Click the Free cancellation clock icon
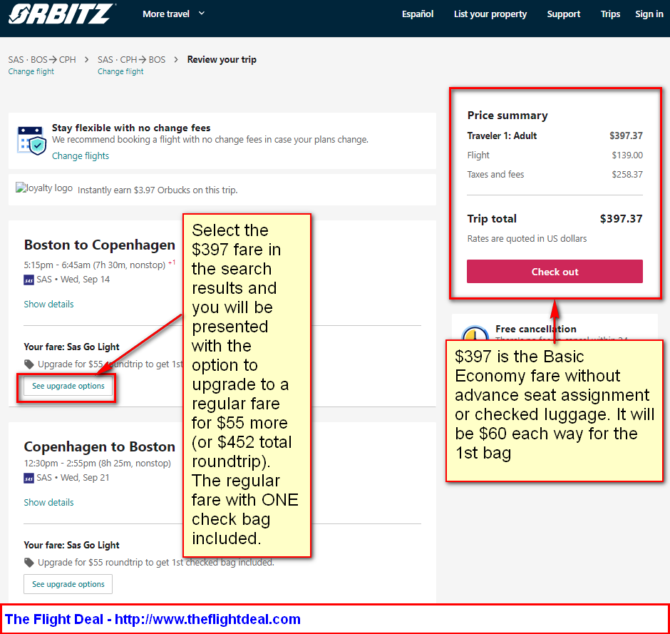670x634 pixels. pos(475,333)
